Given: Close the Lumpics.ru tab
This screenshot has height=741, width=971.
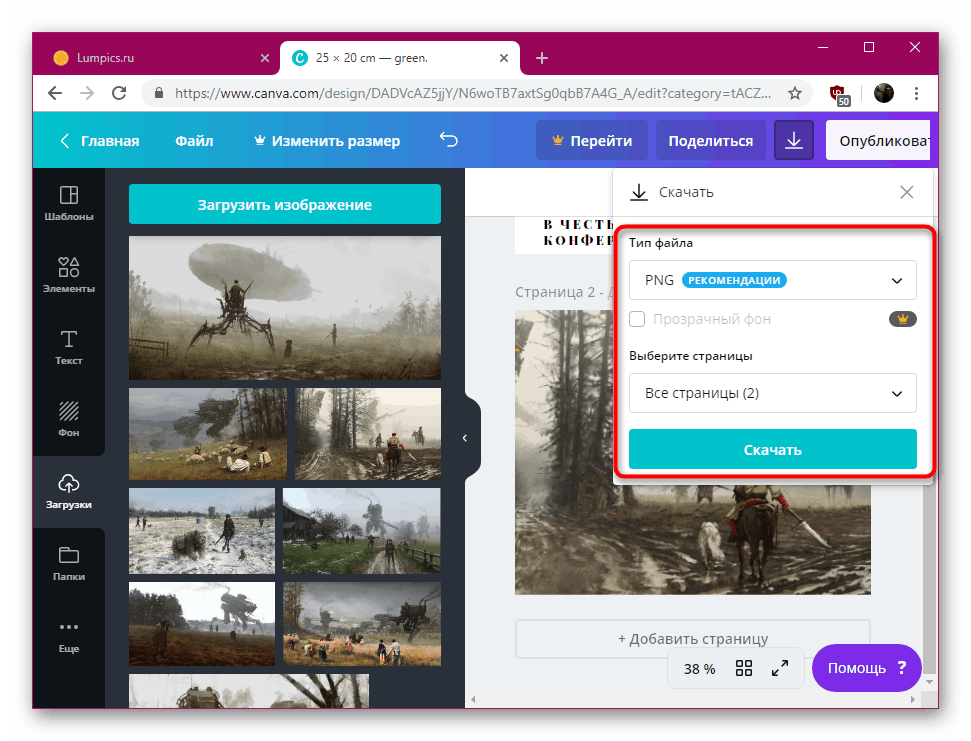Looking at the screenshot, I should 265,58.
